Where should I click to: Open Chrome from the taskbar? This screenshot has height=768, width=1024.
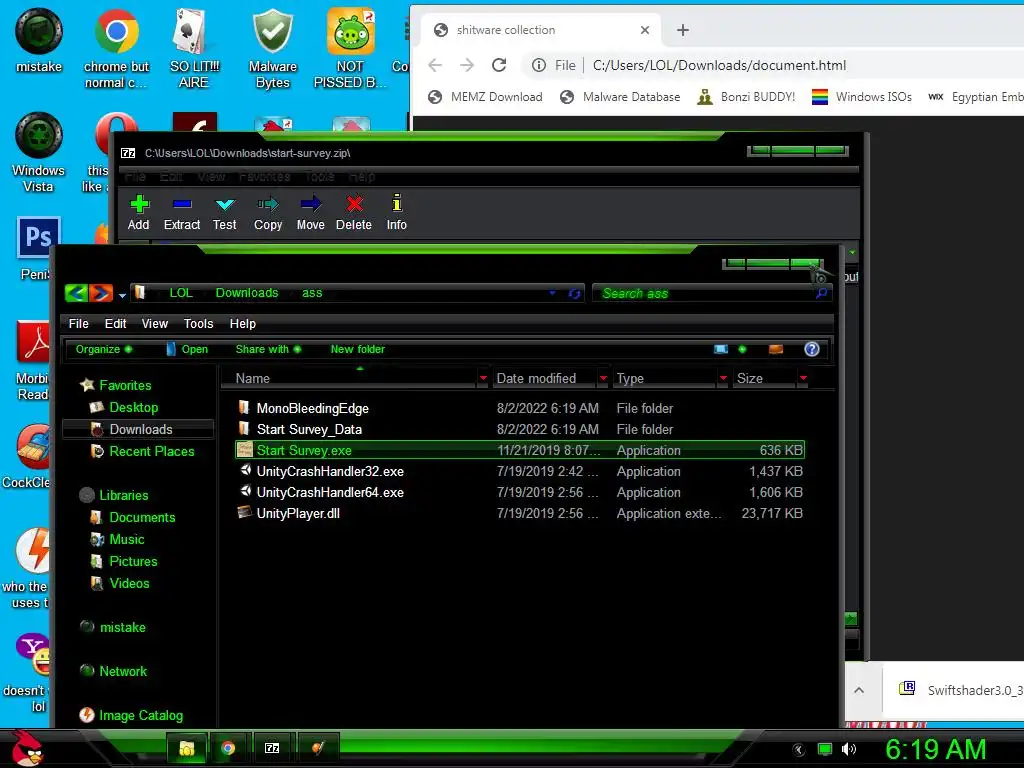(228, 748)
